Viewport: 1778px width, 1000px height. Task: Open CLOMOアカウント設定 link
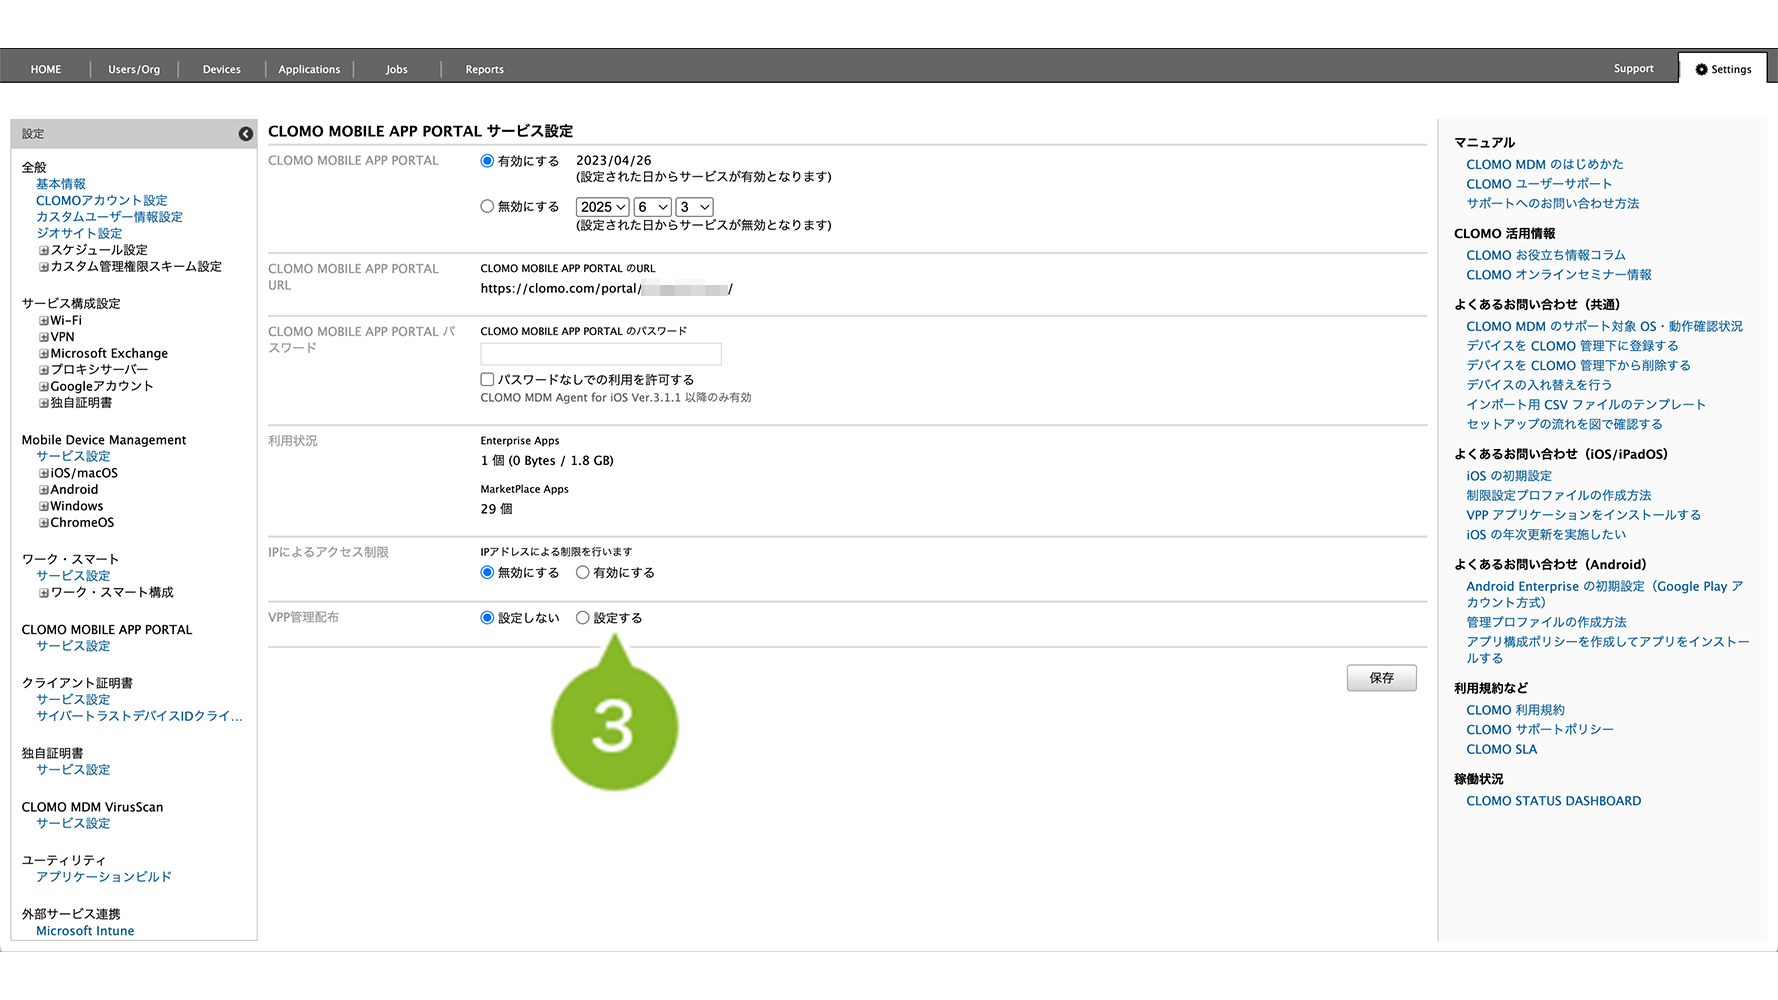[102, 200]
